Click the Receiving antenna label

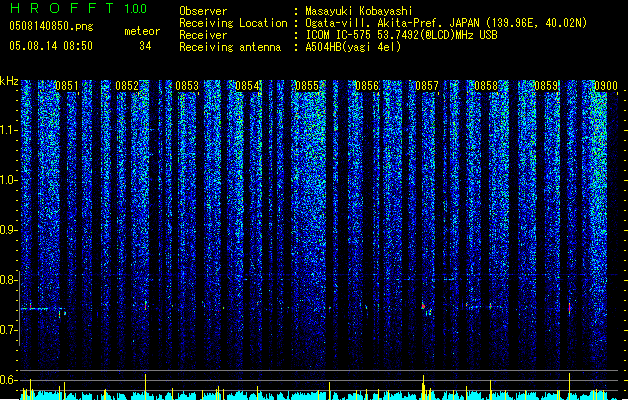pos(230,47)
